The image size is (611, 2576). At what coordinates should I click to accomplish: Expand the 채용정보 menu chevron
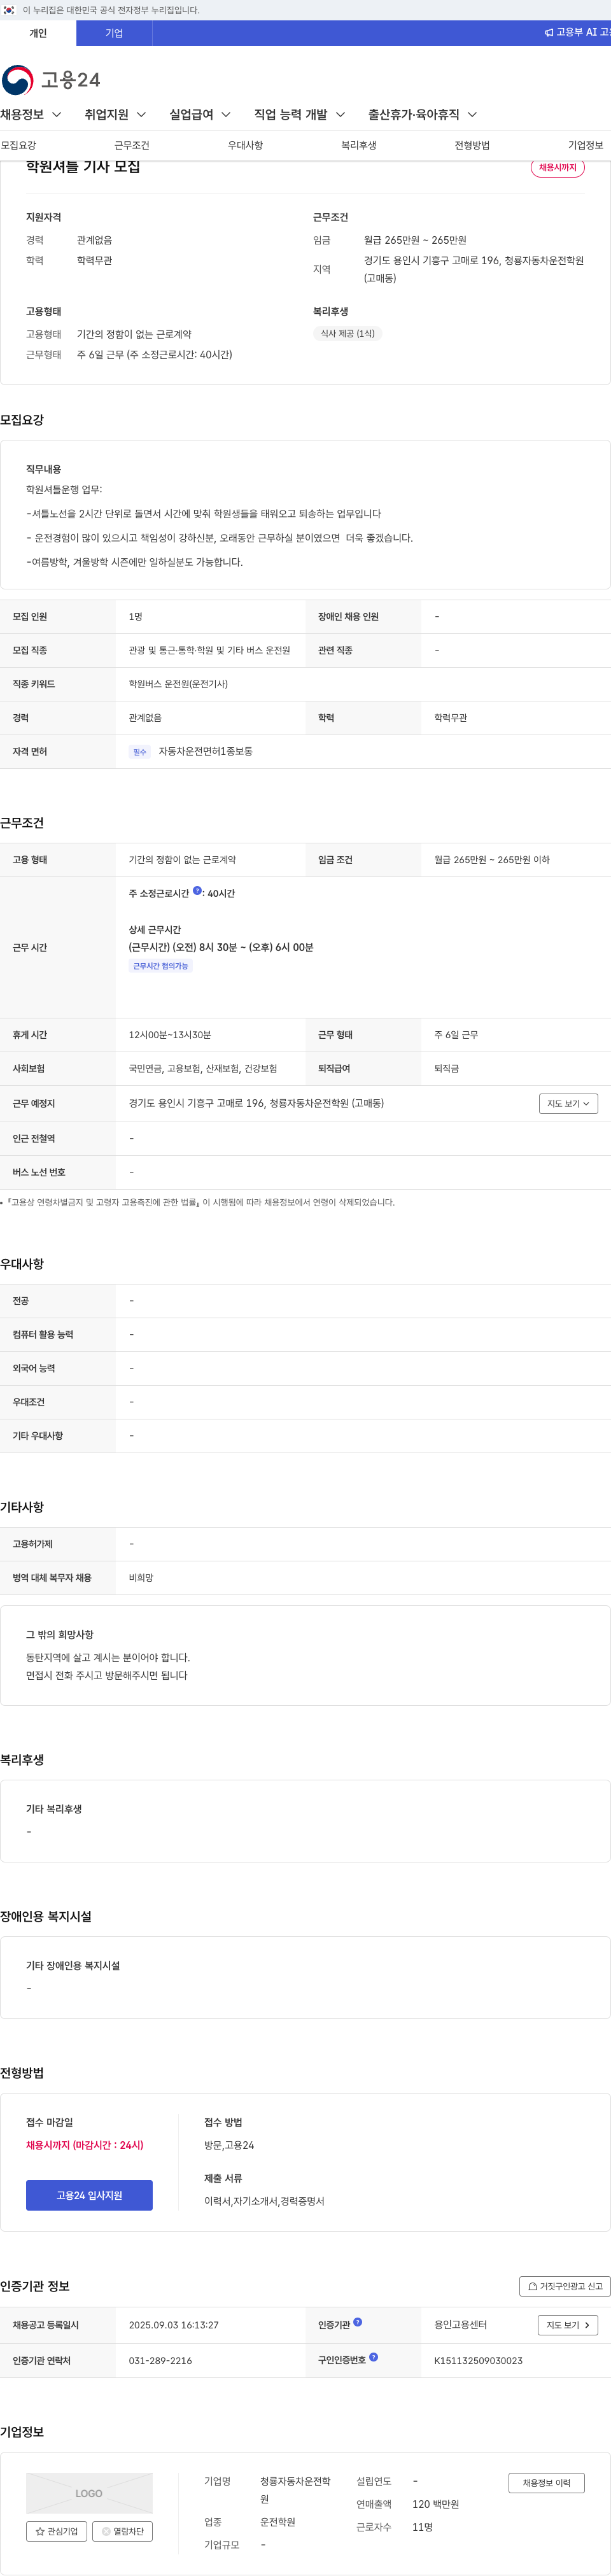click(x=57, y=115)
